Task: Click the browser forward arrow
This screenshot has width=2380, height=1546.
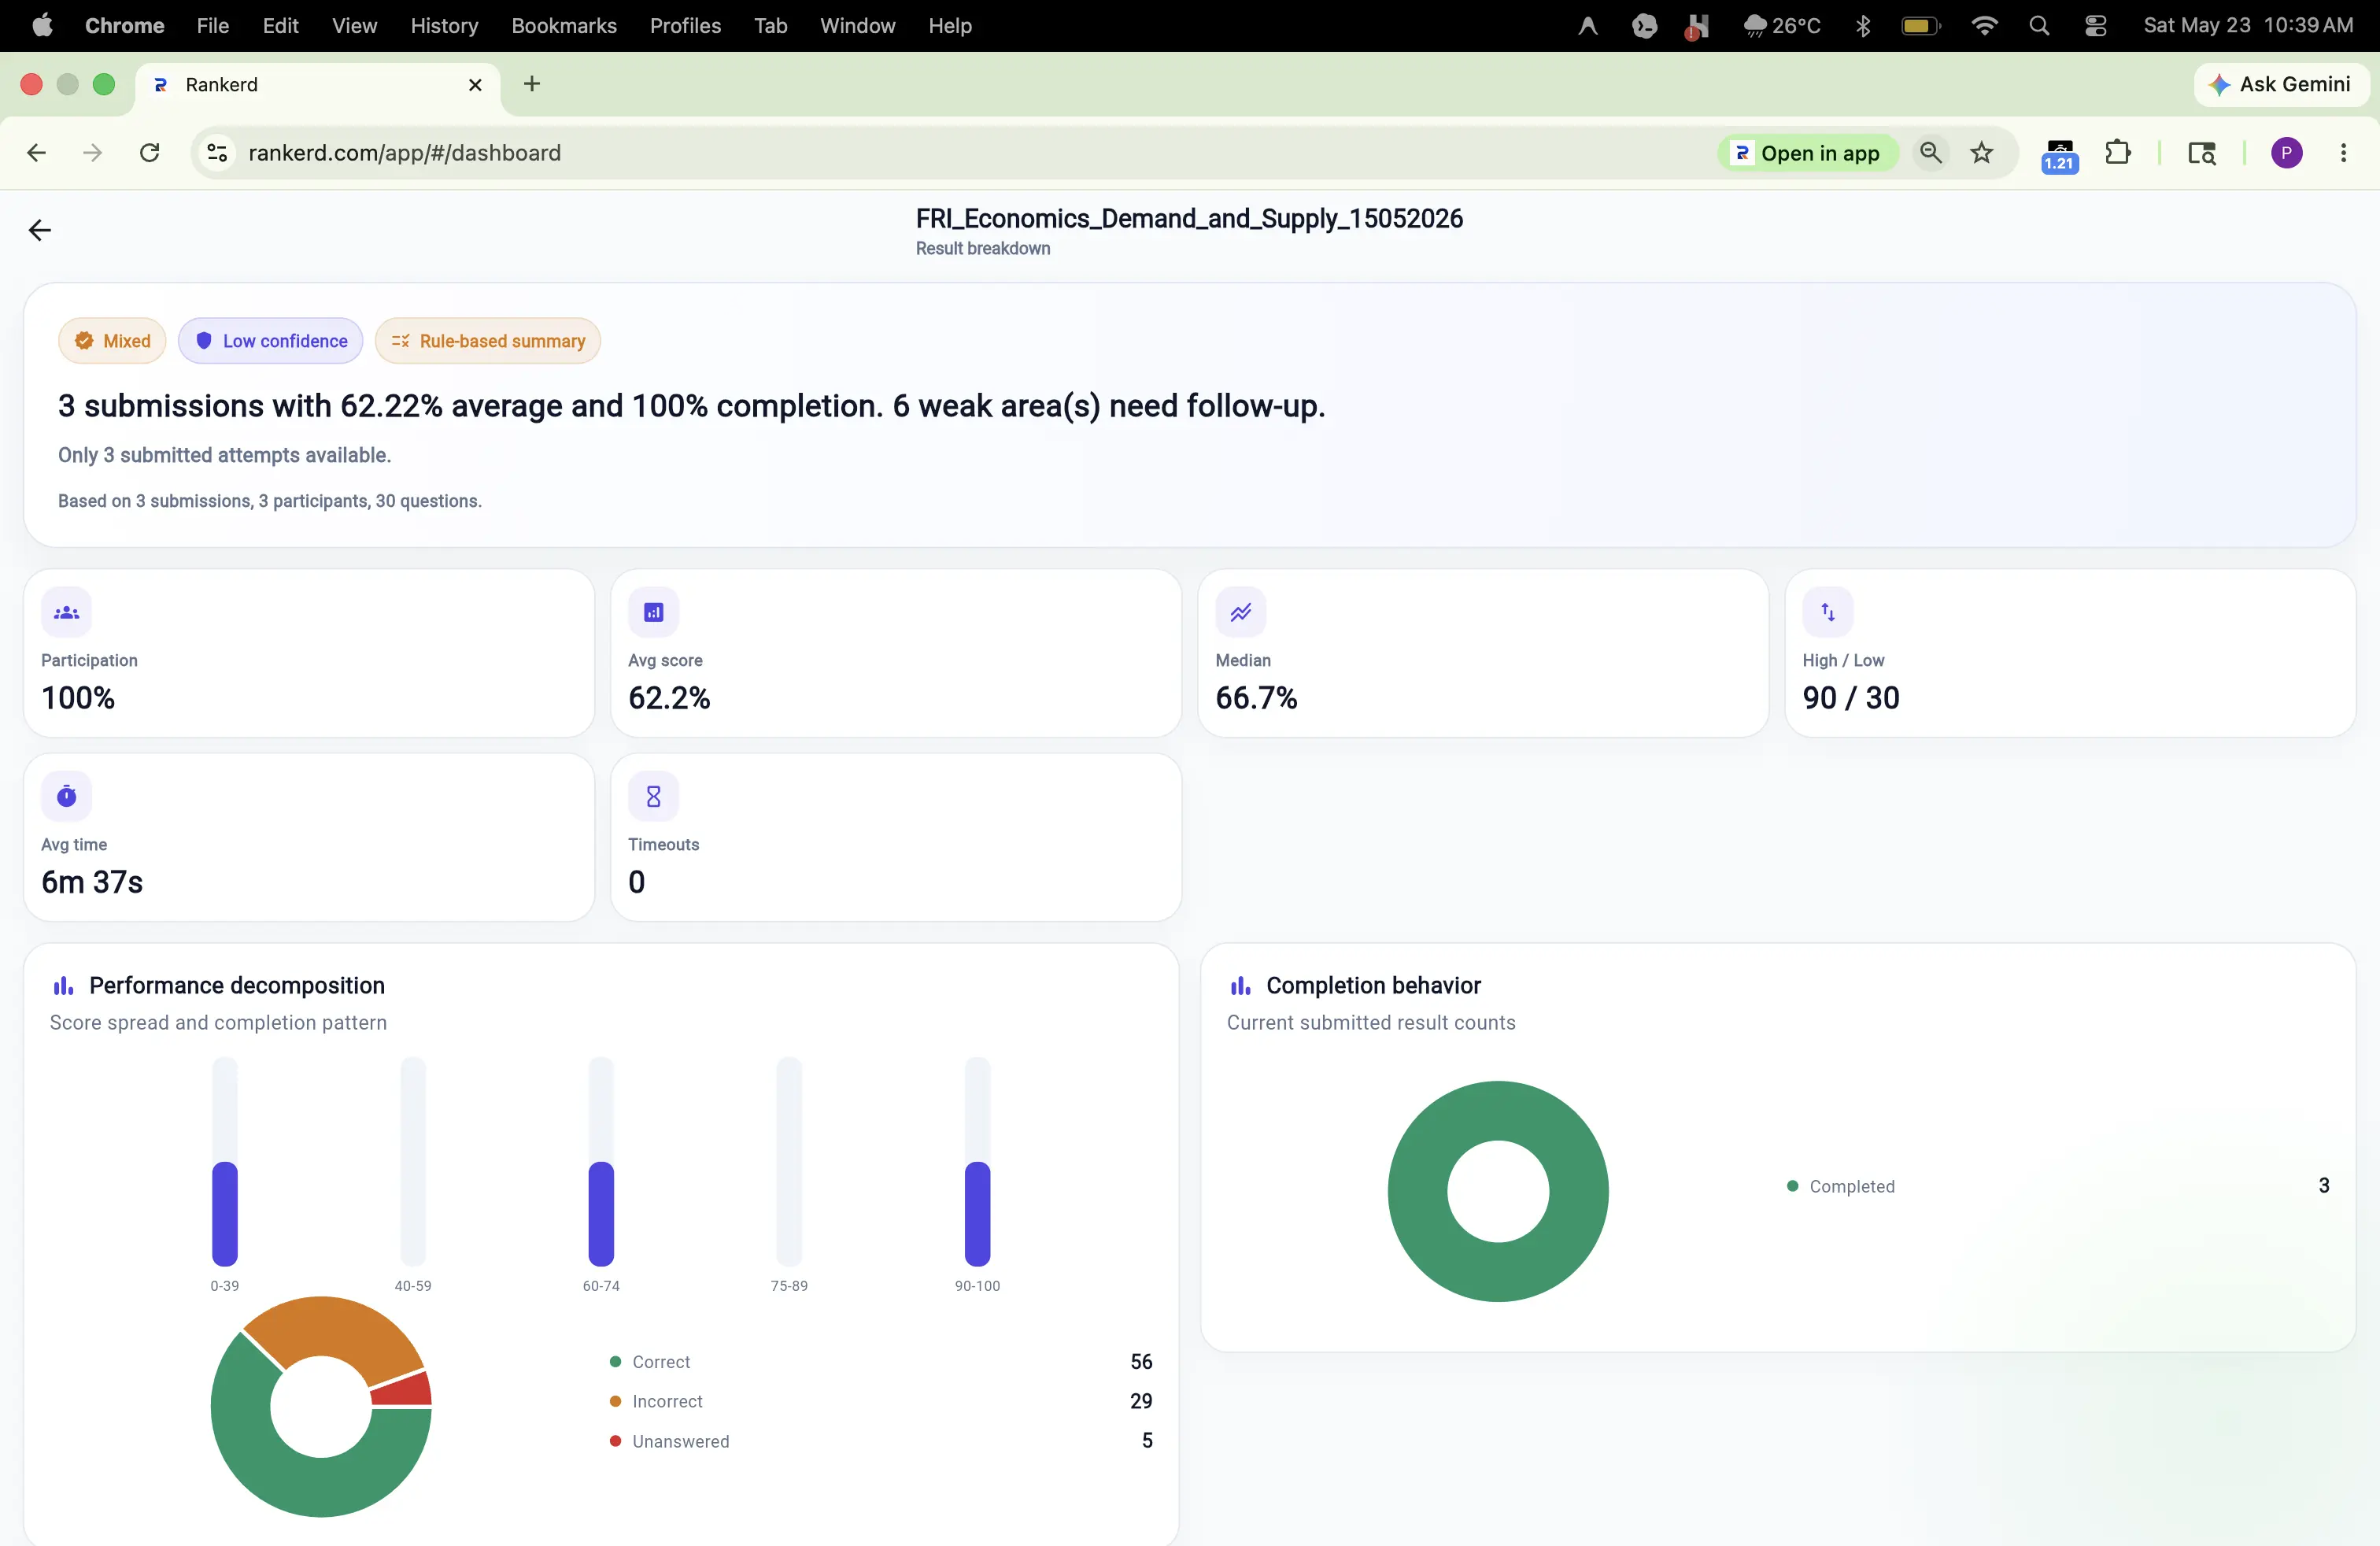Action: click(92, 153)
